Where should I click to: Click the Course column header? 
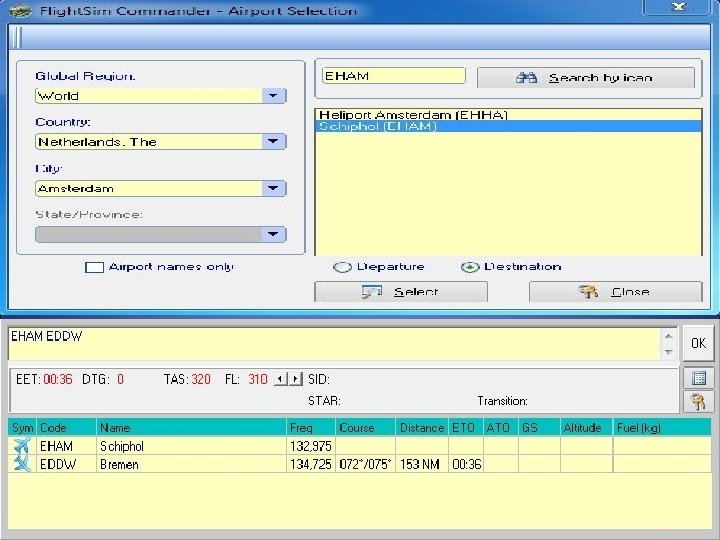[x=366, y=428]
